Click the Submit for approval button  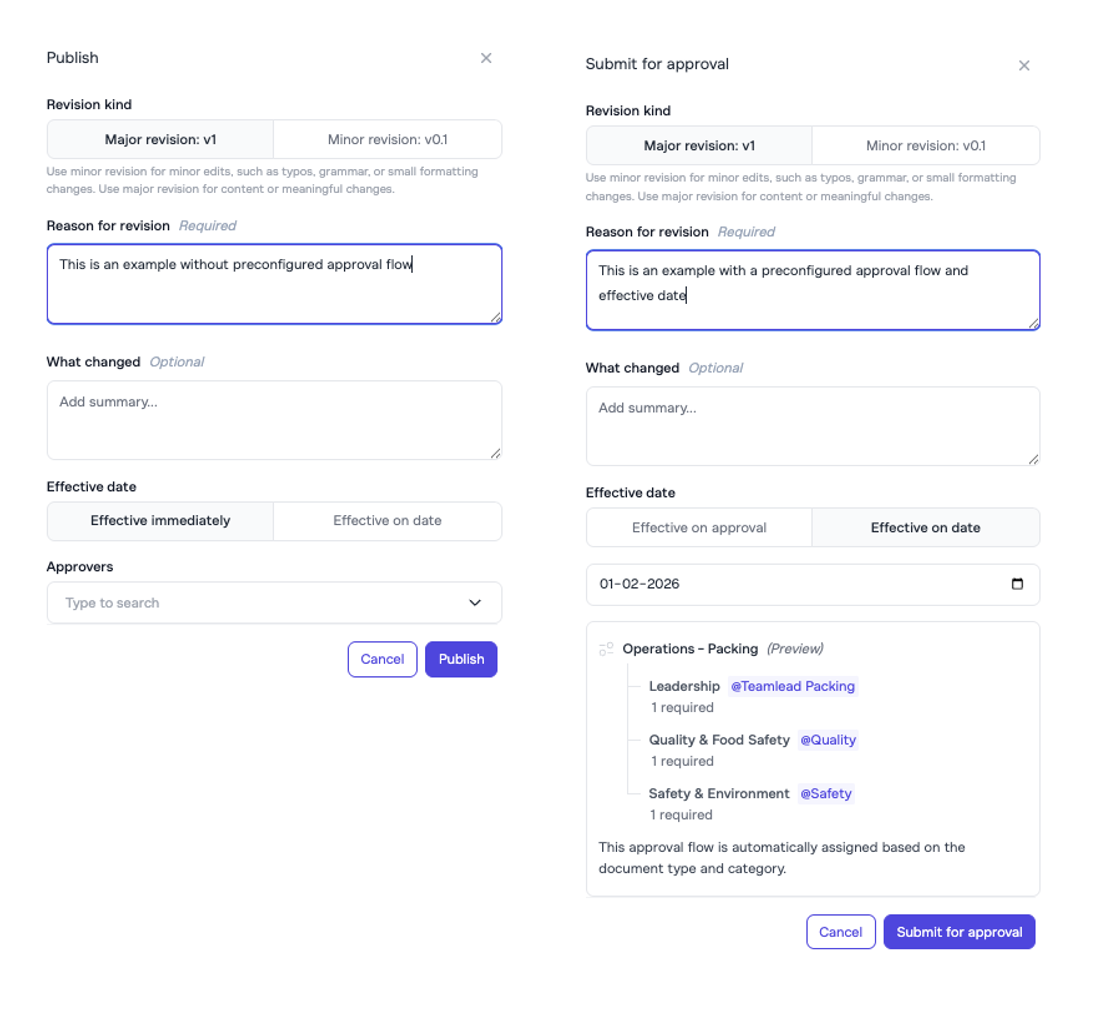coord(959,932)
